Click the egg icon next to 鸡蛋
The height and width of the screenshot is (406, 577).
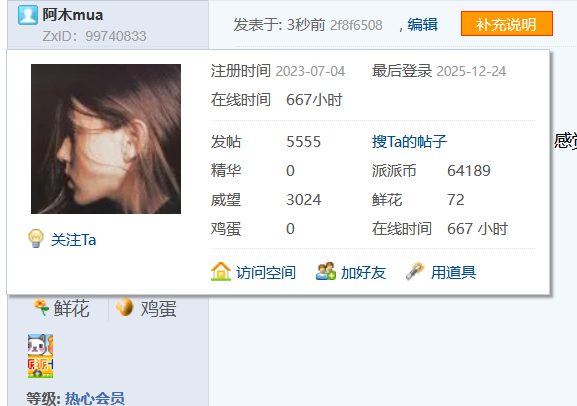[125, 307]
